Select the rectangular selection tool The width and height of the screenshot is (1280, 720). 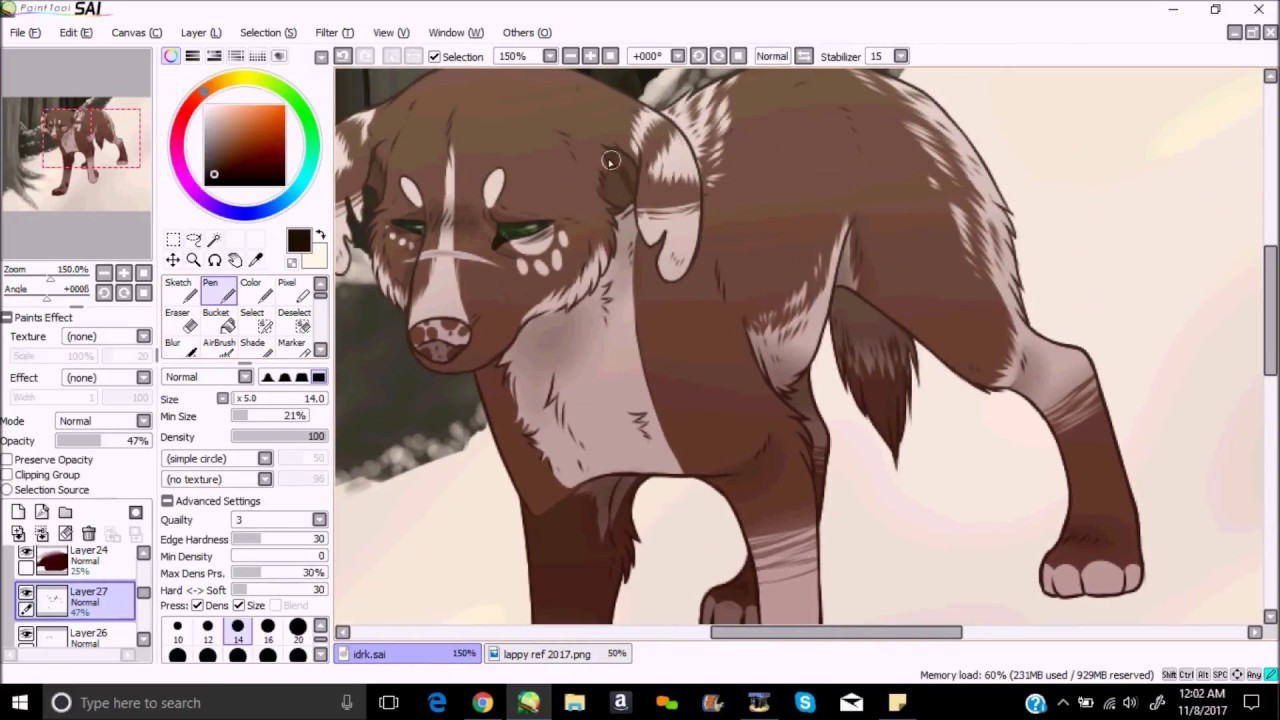click(173, 239)
